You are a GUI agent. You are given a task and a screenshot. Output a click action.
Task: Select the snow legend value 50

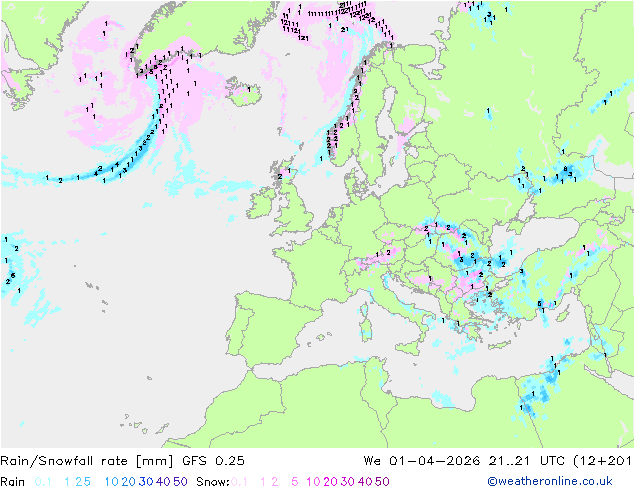click(x=382, y=482)
